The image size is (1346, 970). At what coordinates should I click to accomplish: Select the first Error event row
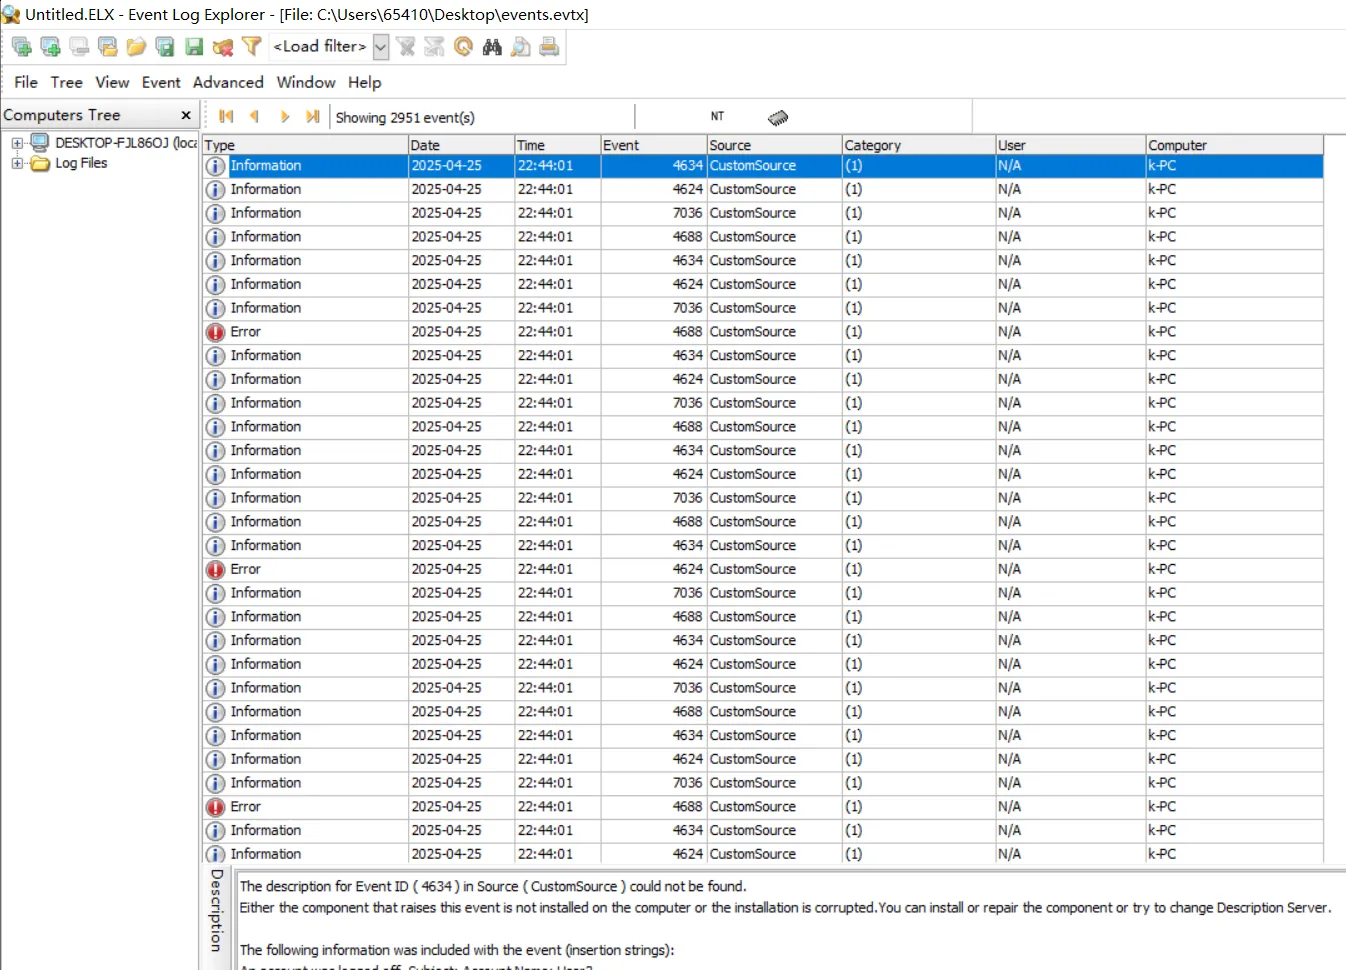[763, 332]
